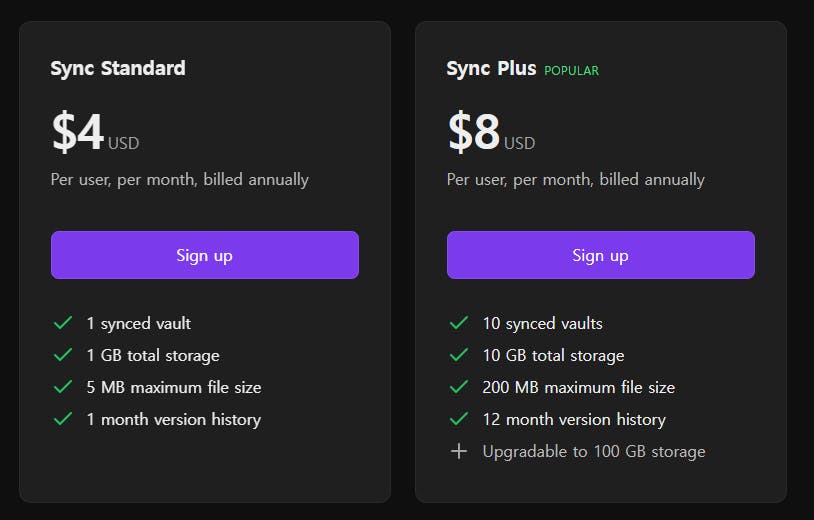The image size is (814, 520).
Task: Click checkmark beside 1 month version history
Action: click(x=63, y=419)
